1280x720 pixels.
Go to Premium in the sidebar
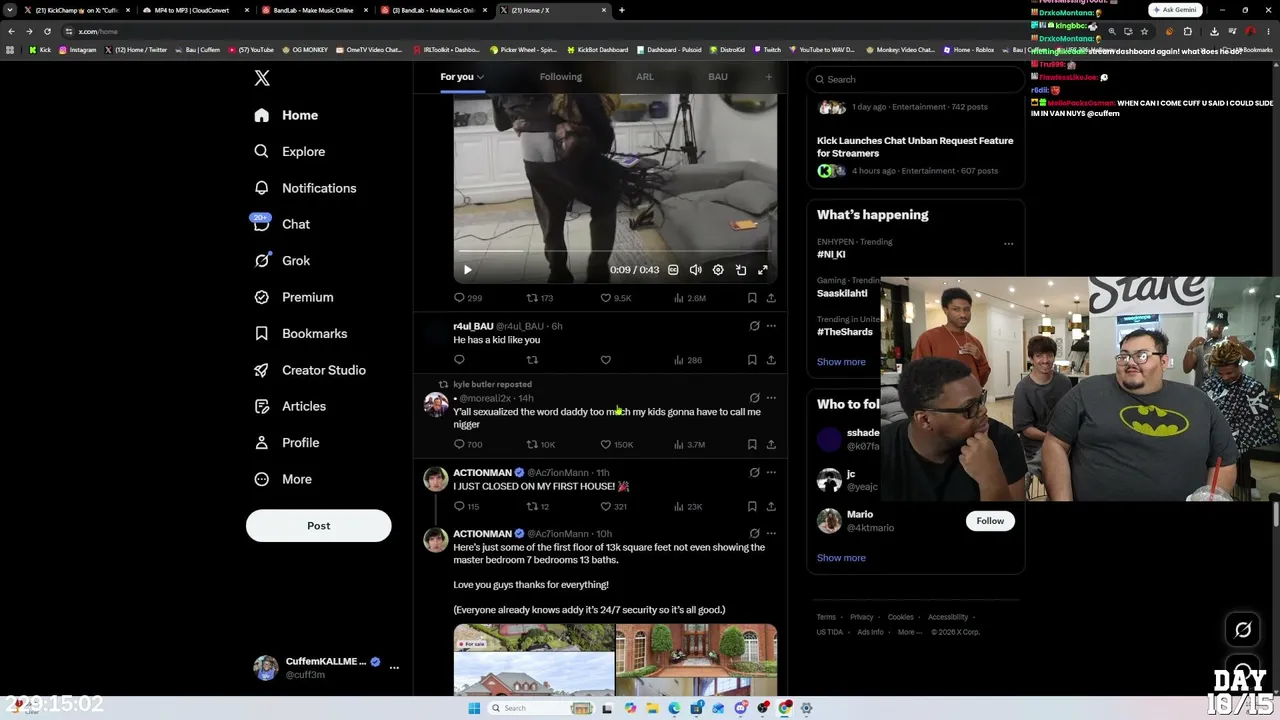pyautogui.click(x=294, y=297)
